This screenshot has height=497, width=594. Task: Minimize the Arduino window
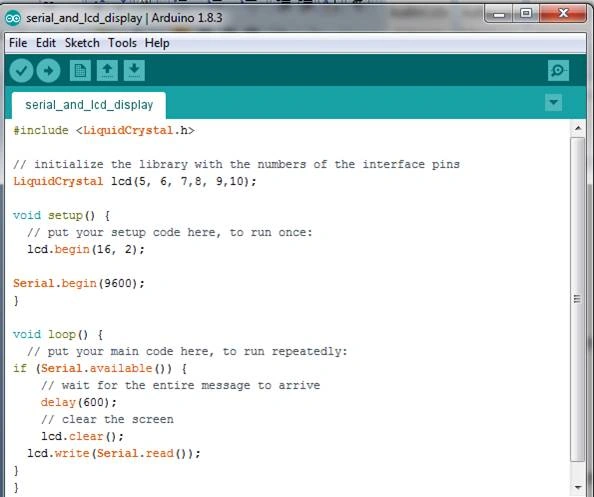pos(499,14)
